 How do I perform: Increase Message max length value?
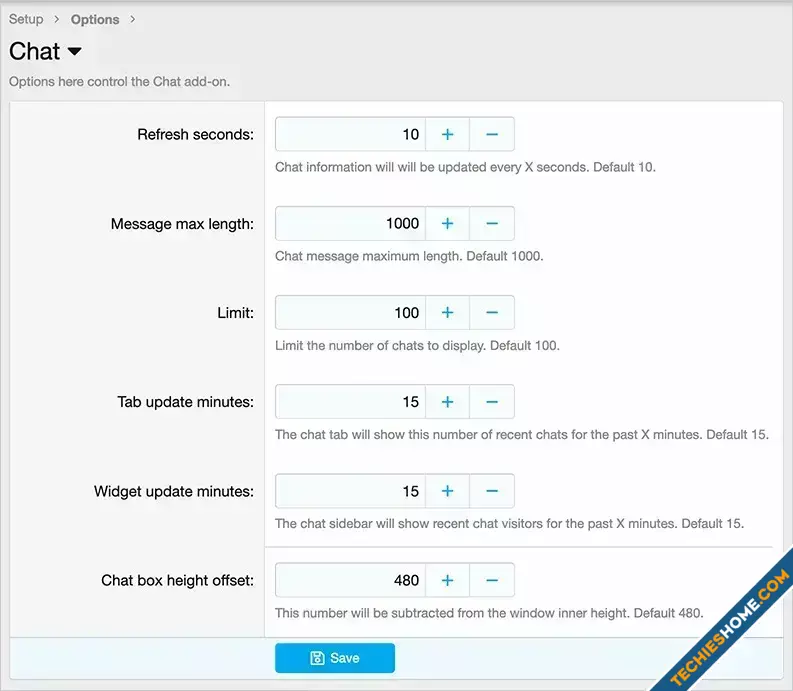pos(447,223)
